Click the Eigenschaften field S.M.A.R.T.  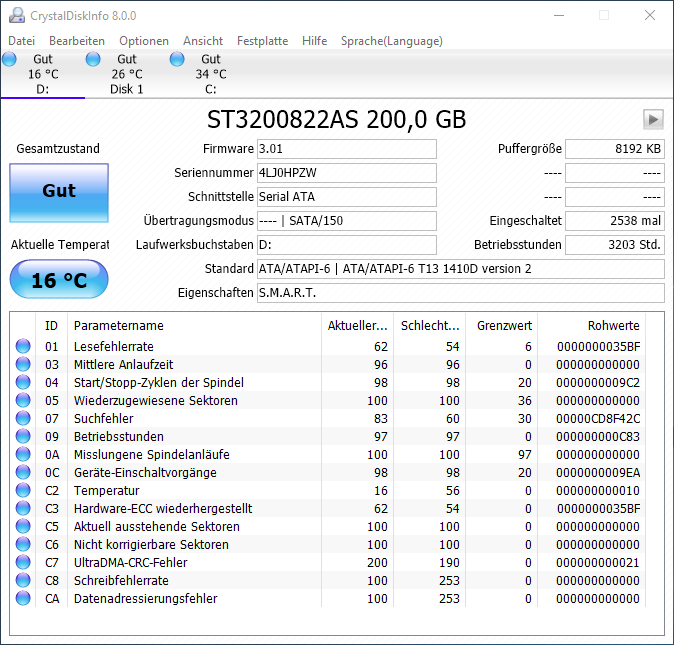pyautogui.click(x=461, y=293)
